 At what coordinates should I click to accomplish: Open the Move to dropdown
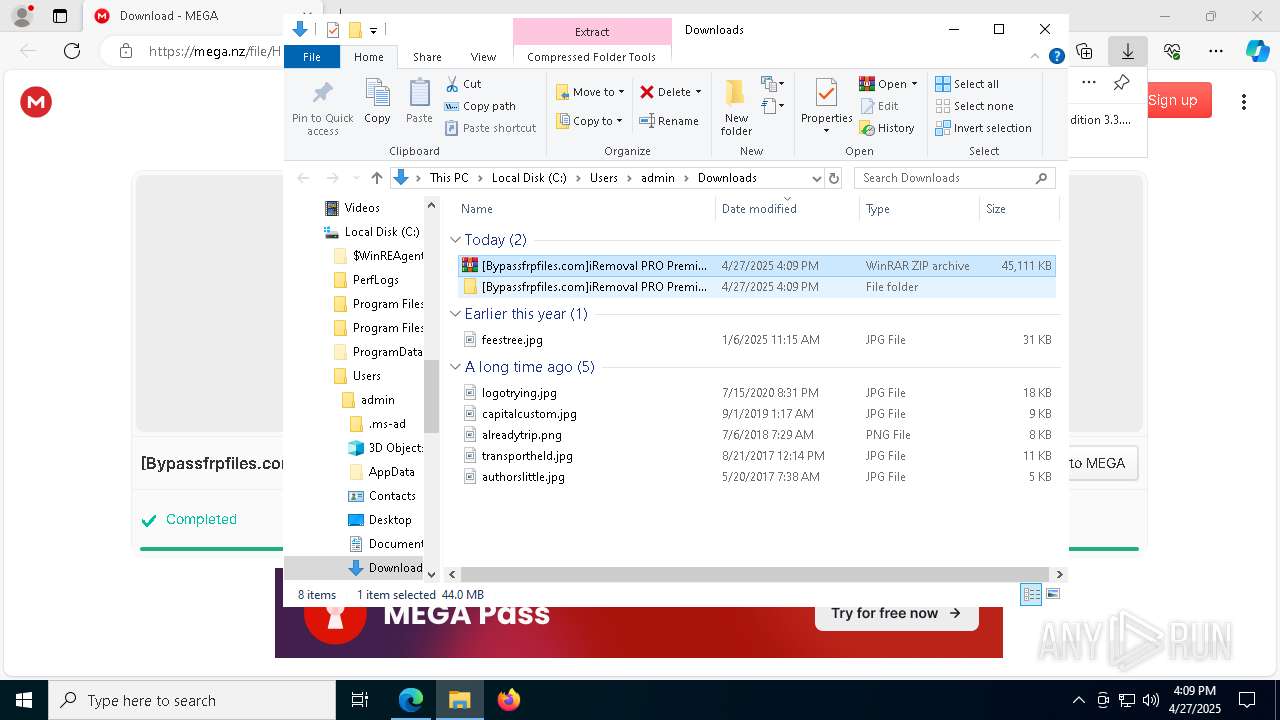[590, 92]
